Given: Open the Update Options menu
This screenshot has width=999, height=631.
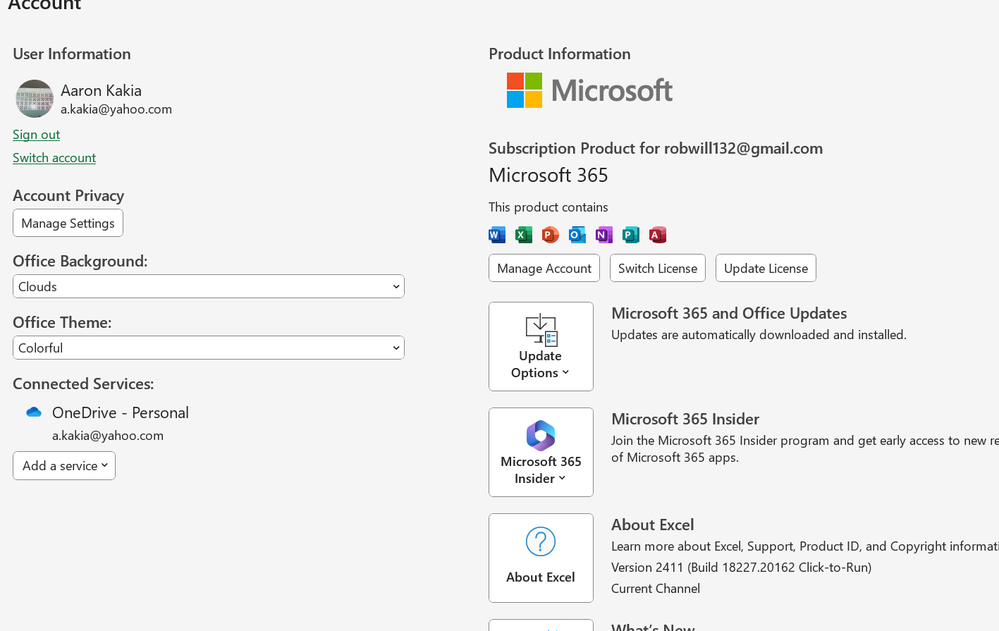Looking at the screenshot, I should (541, 346).
